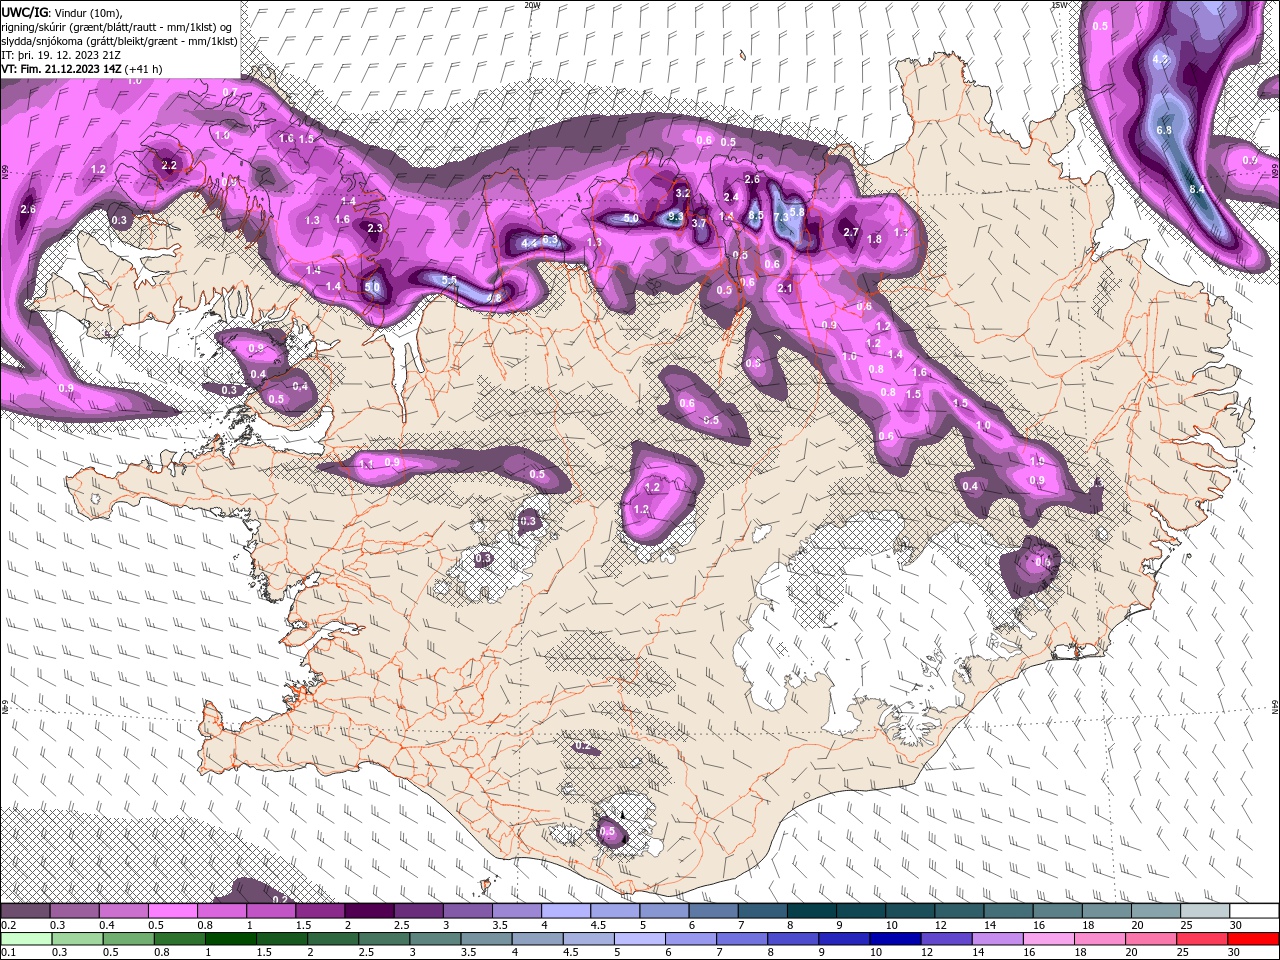Click the '15W' longitude label

(1059, 5)
